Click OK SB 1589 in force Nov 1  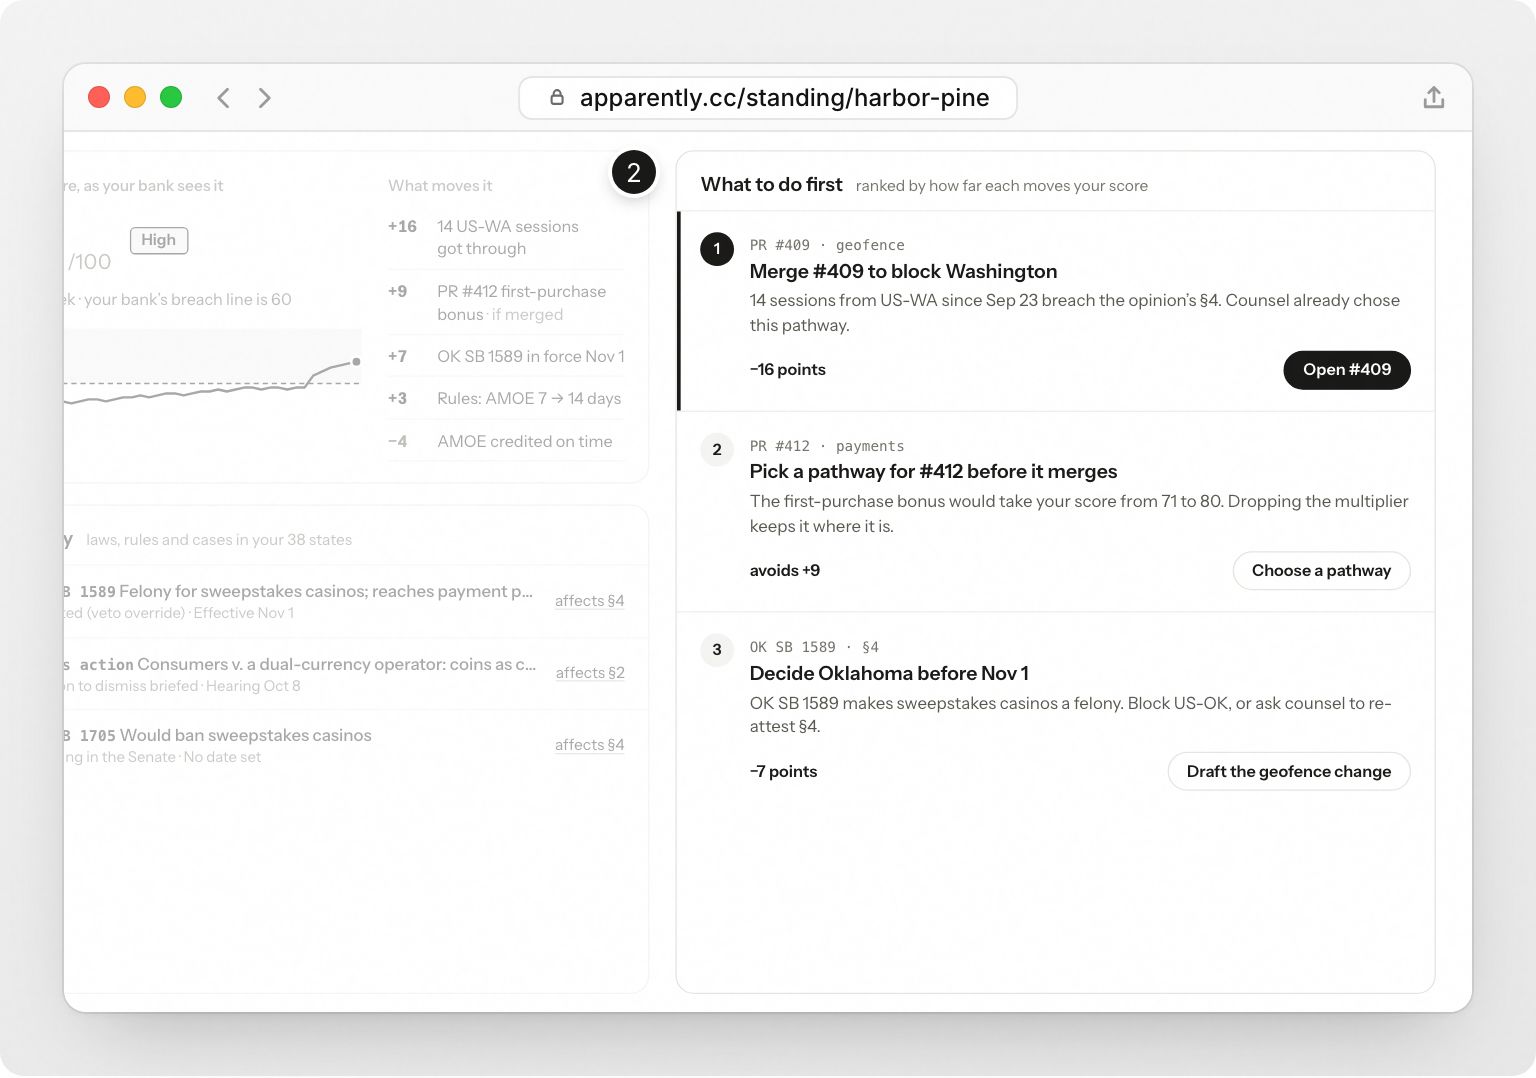(506, 357)
